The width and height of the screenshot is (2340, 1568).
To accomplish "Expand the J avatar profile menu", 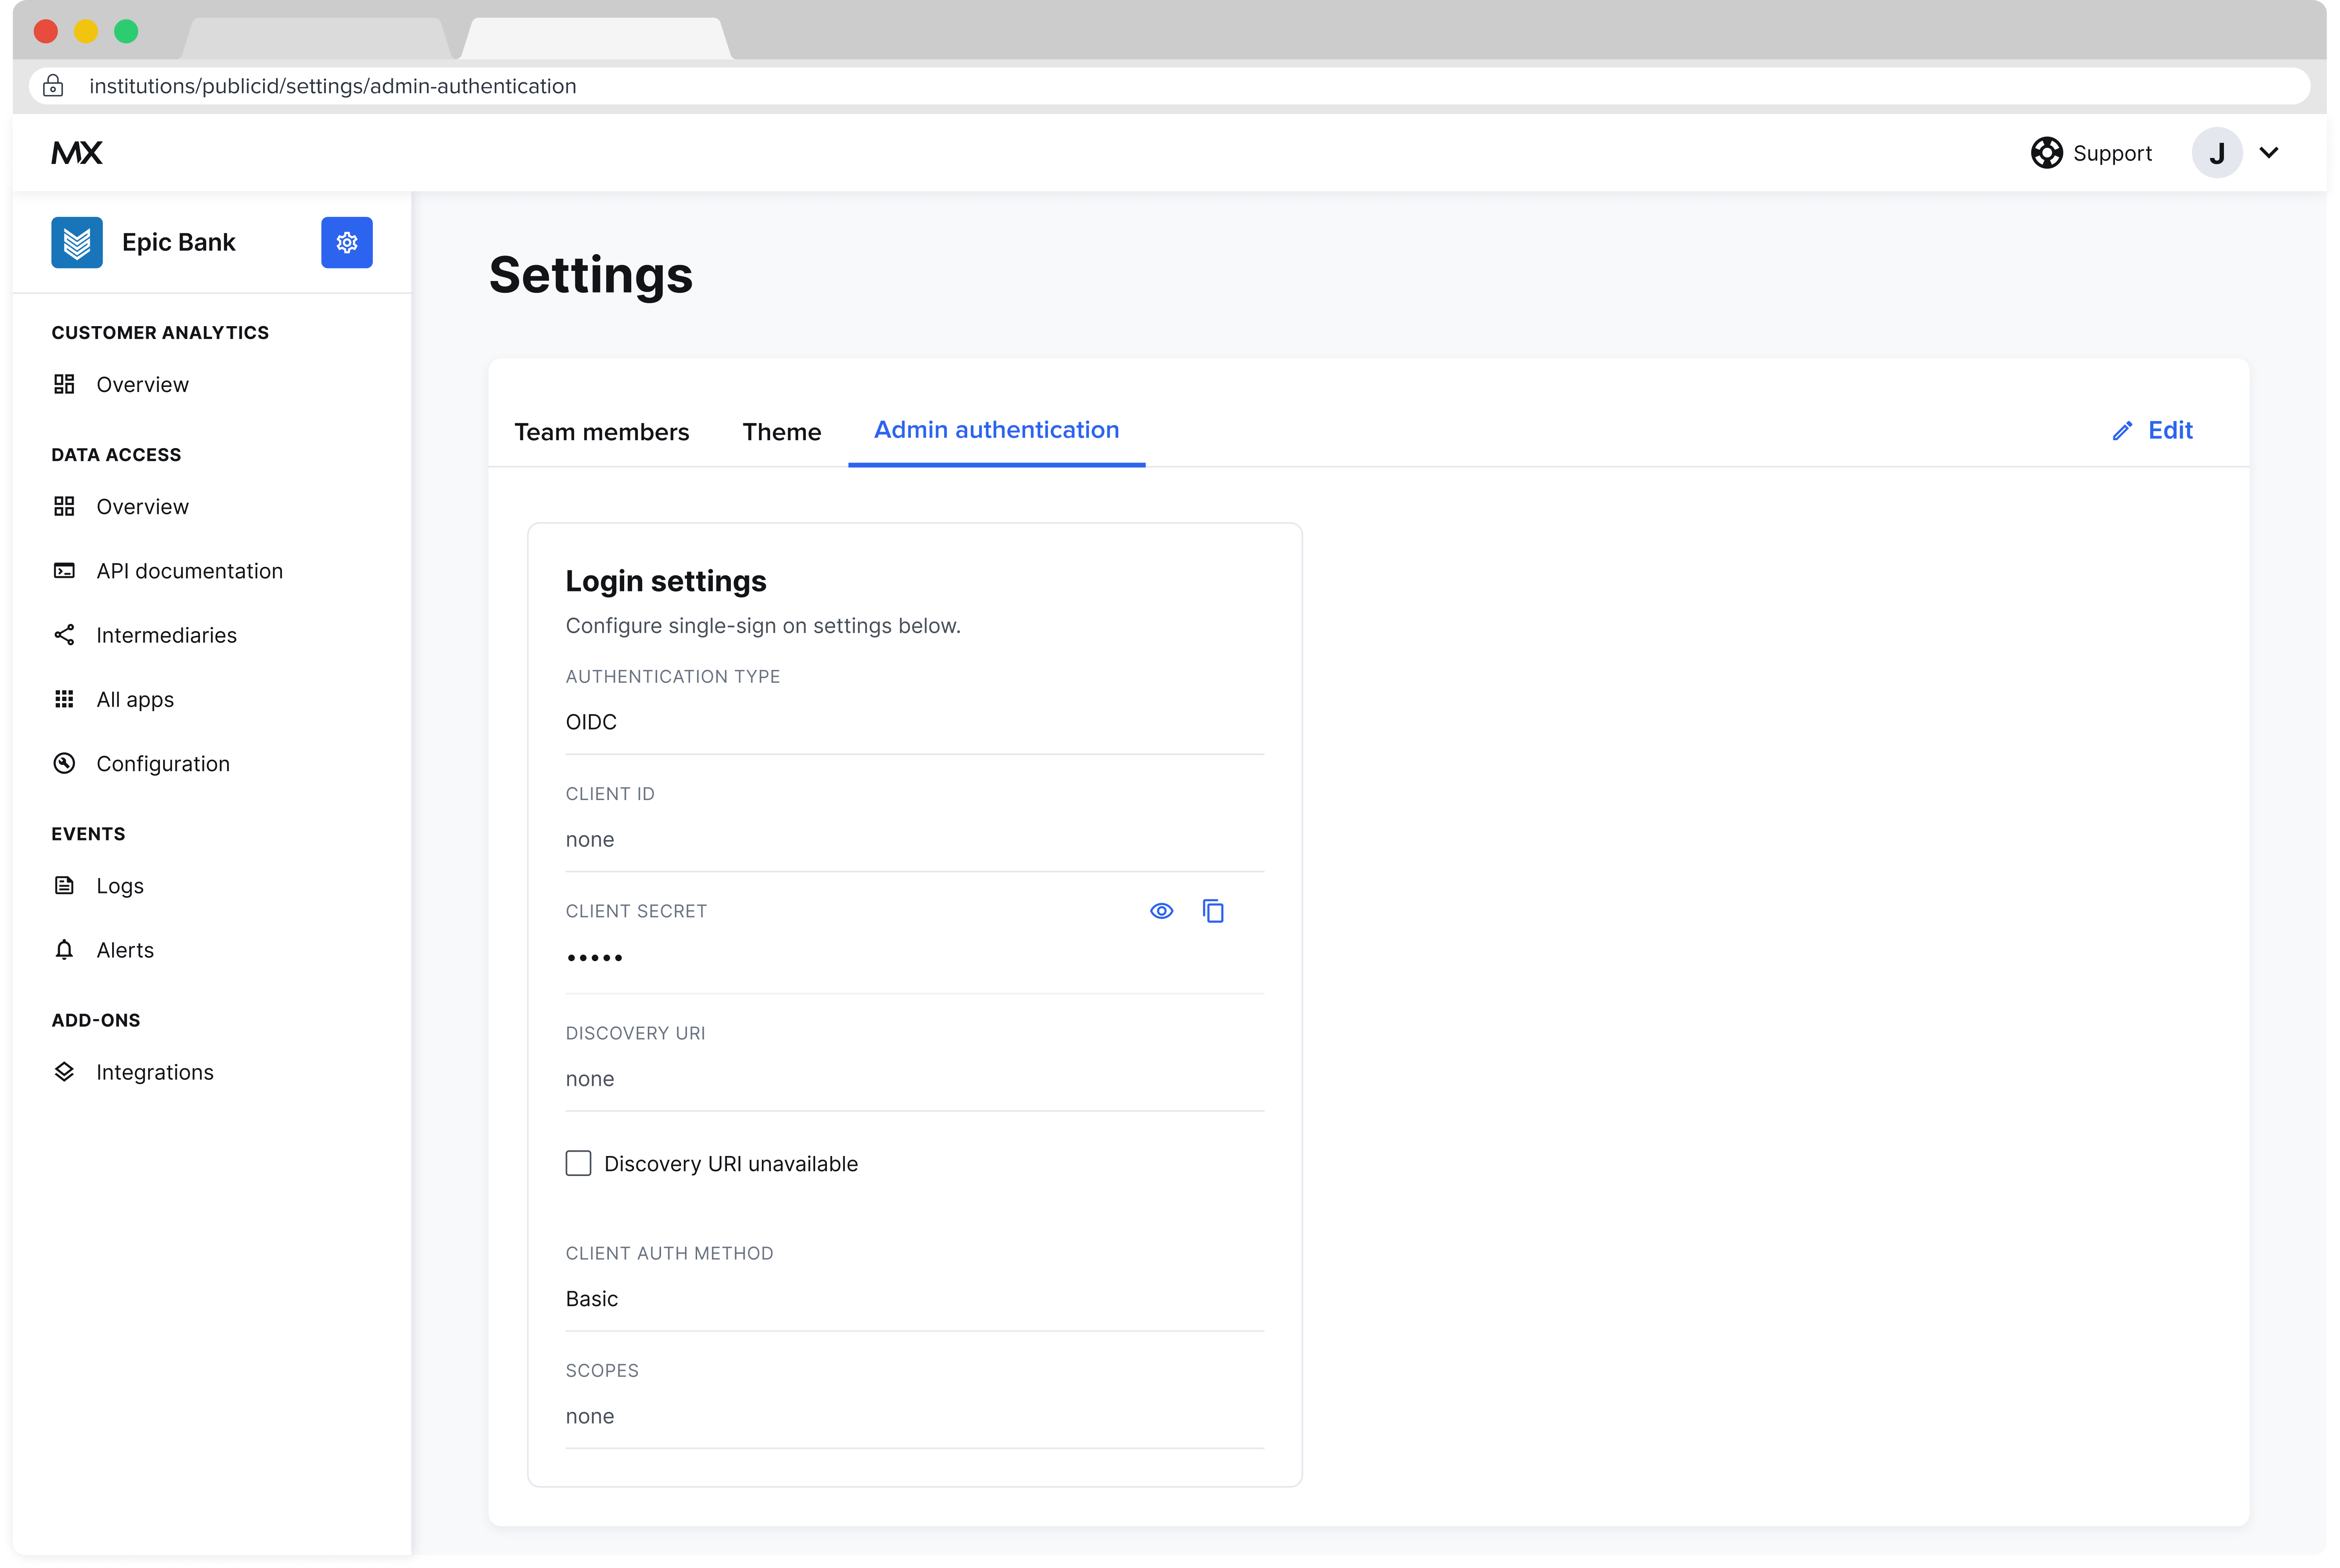I will pos(2217,153).
